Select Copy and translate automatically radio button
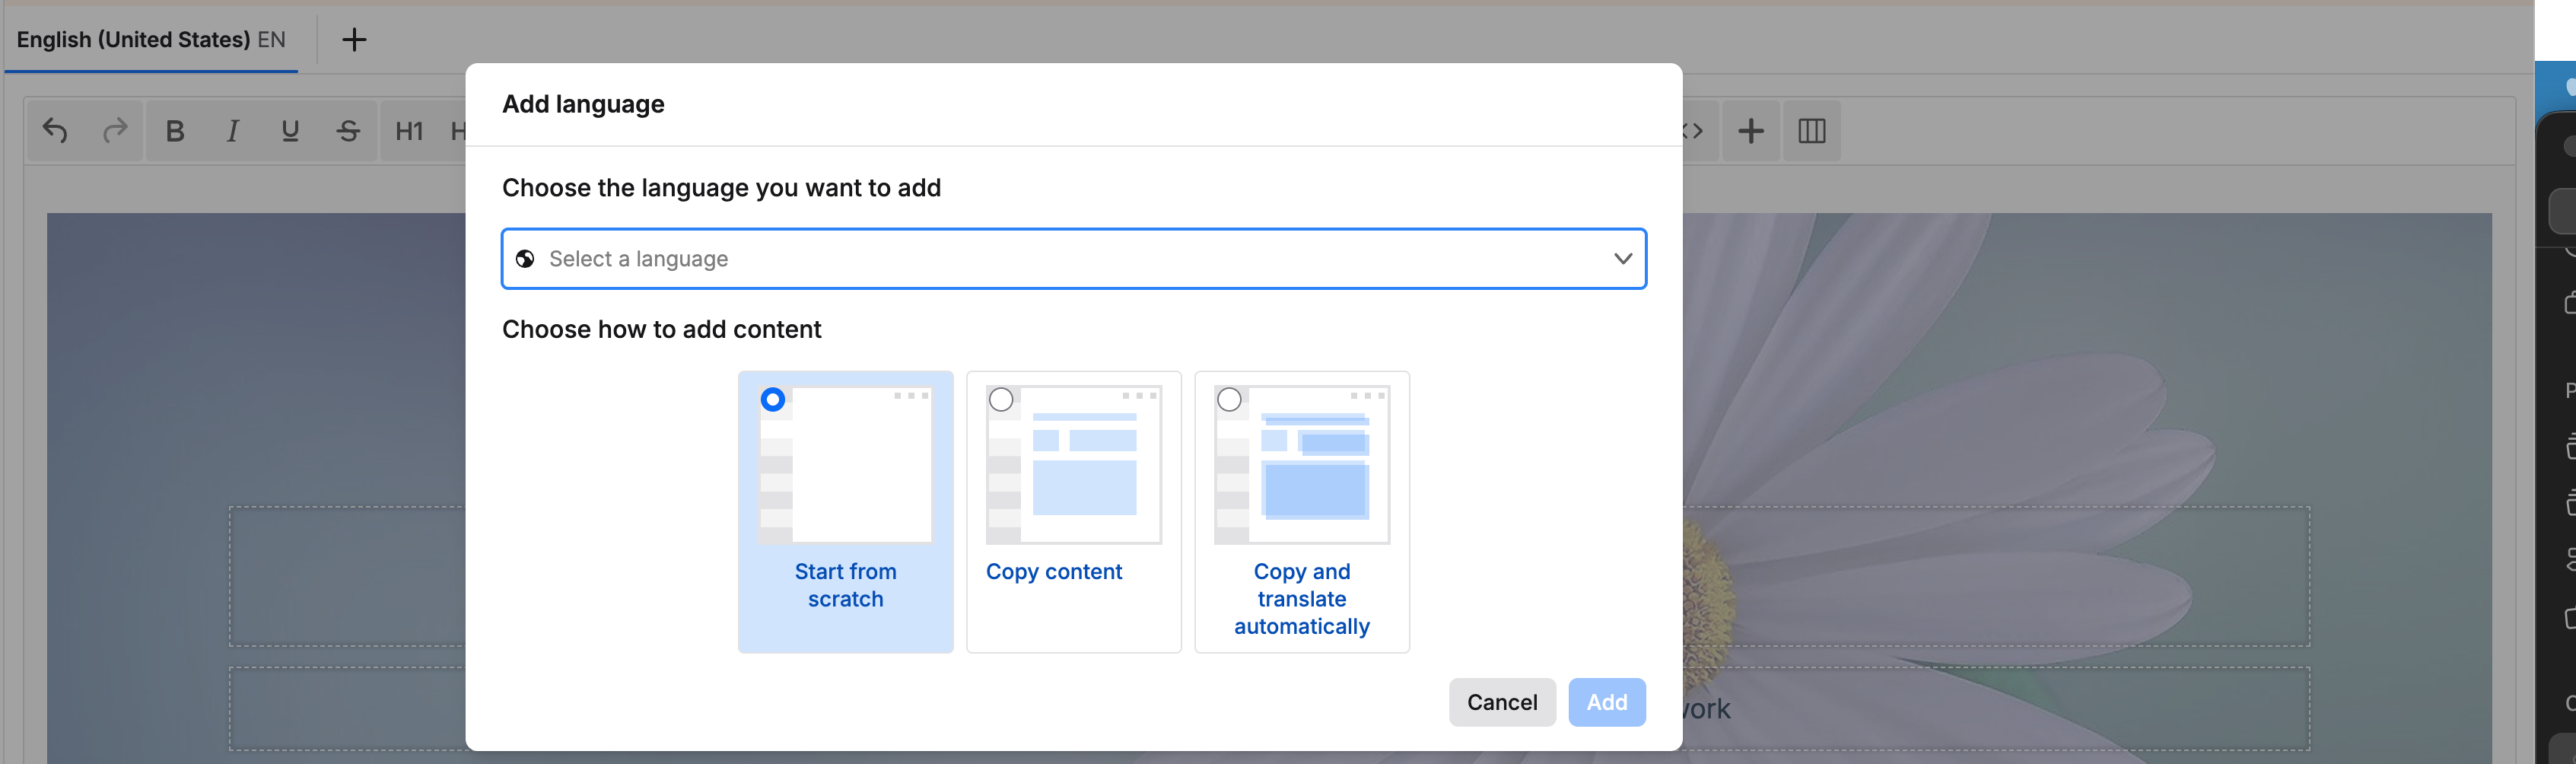Viewport: 2576px width, 764px height. 1229,400
